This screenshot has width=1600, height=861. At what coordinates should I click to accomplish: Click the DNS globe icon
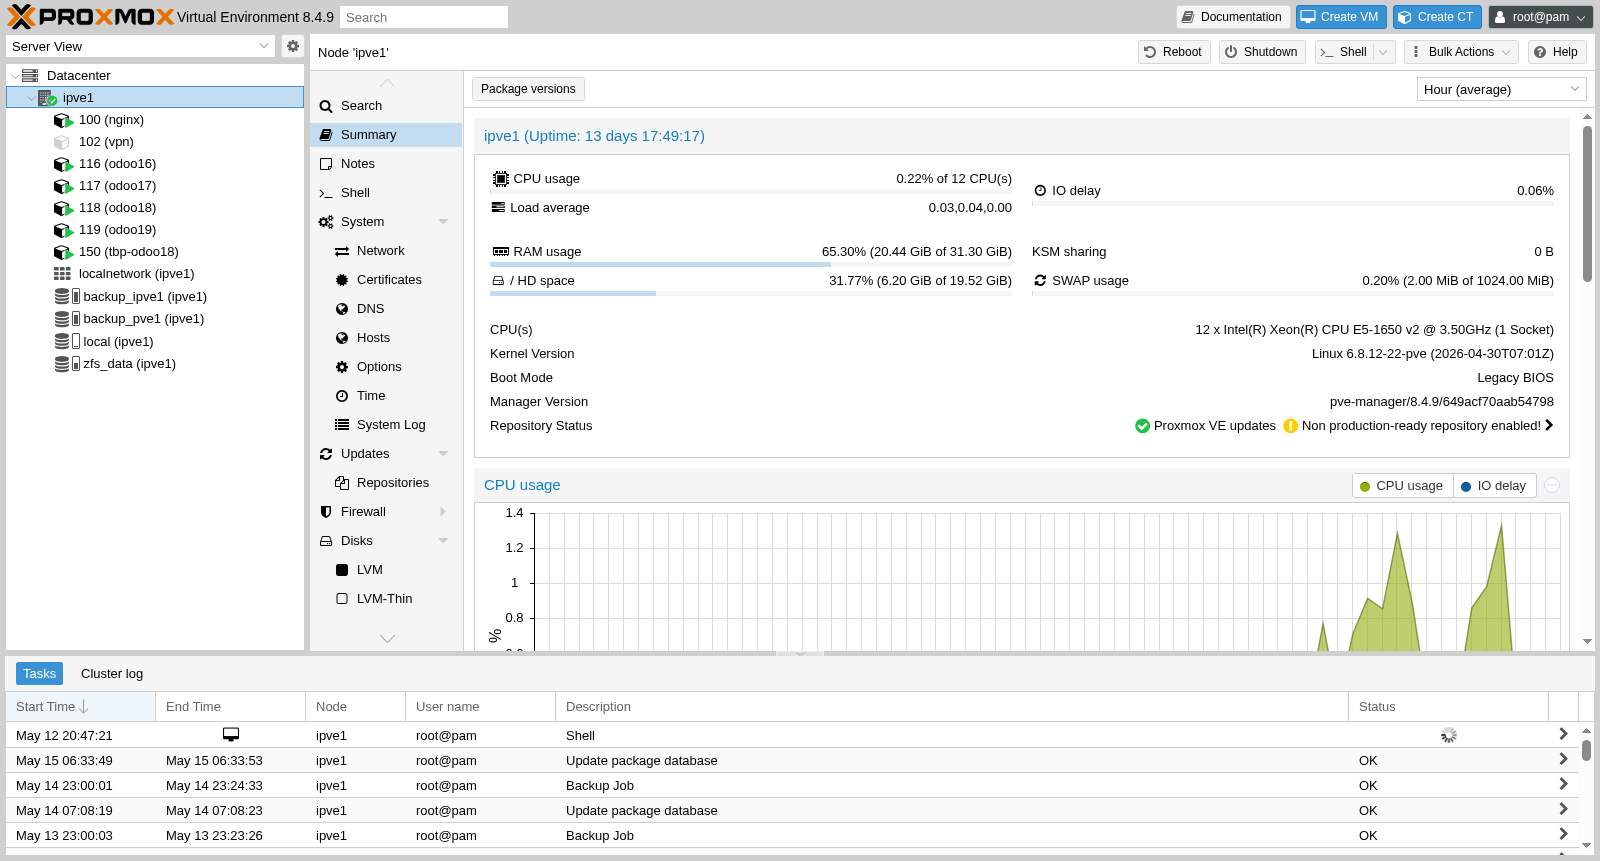click(x=342, y=309)
